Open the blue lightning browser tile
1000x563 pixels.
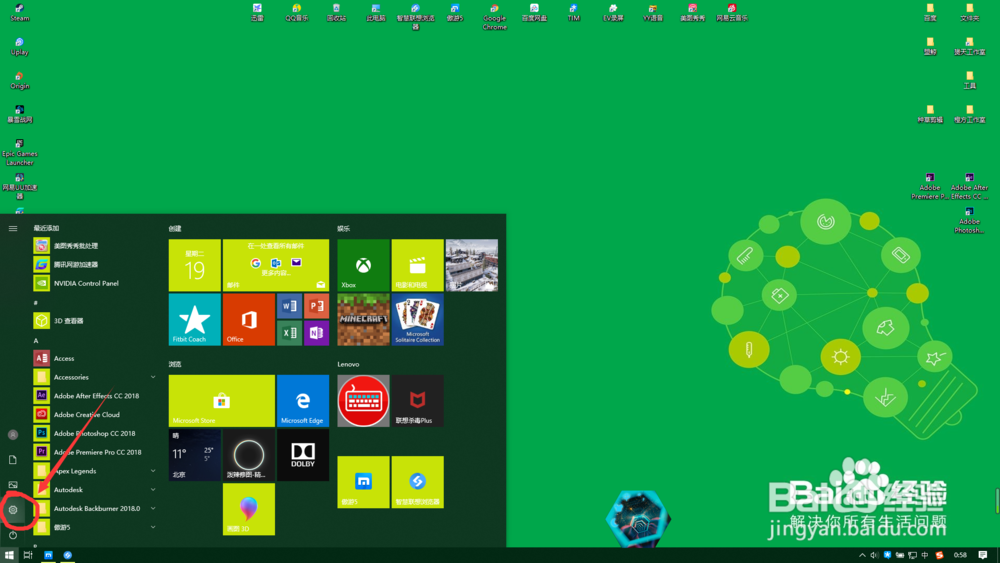417,482
